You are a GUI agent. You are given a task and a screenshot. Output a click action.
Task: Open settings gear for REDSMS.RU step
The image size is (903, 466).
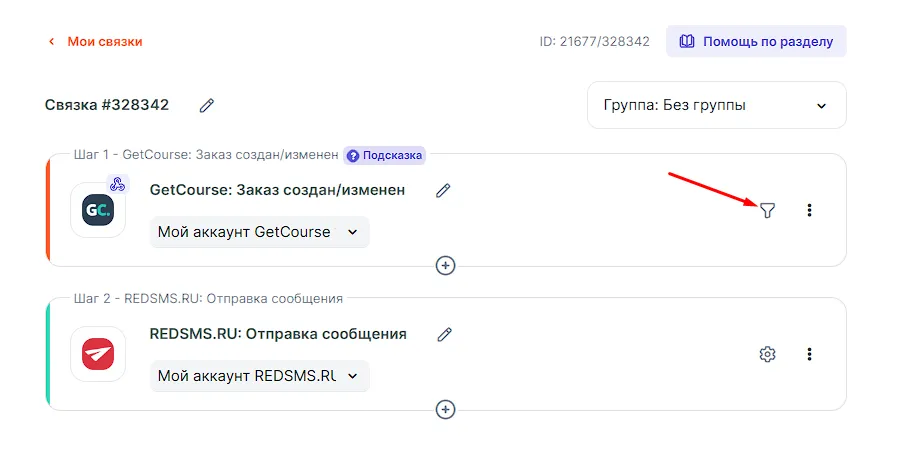pos(767,354)
